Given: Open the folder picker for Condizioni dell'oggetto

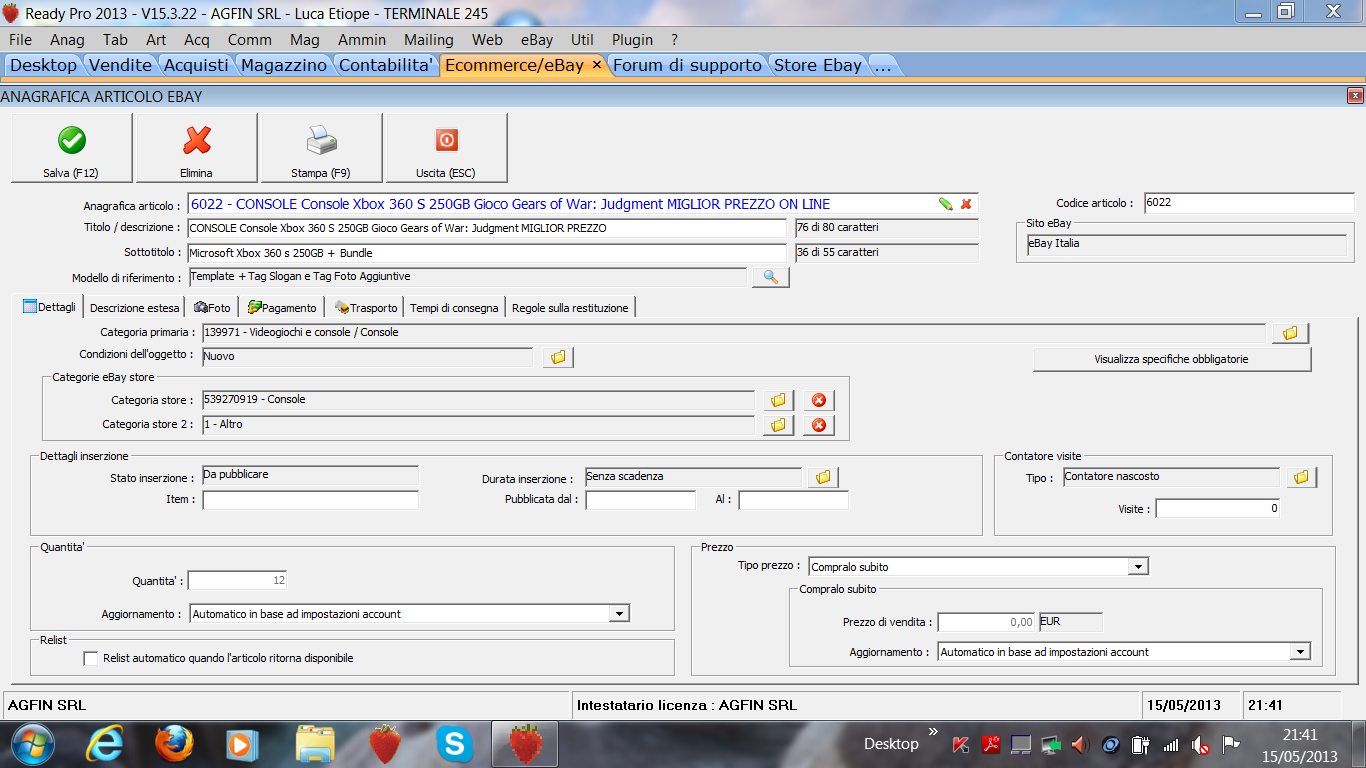Looking at the screenshot, I should pos(558,357).
